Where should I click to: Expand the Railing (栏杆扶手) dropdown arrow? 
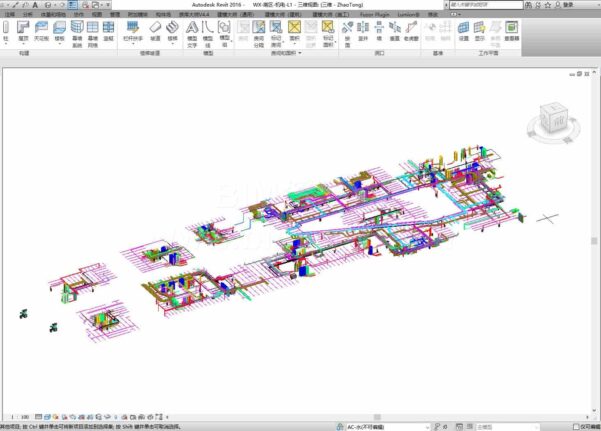pos(133,44)
